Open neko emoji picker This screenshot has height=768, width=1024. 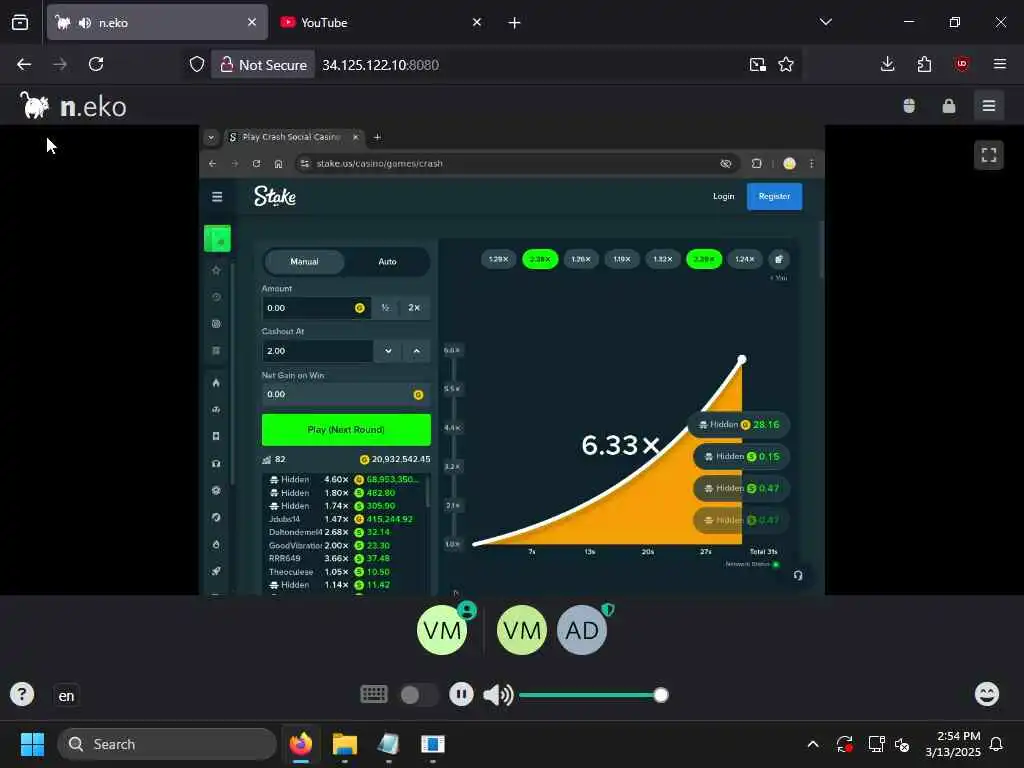[x=986, y=694]
